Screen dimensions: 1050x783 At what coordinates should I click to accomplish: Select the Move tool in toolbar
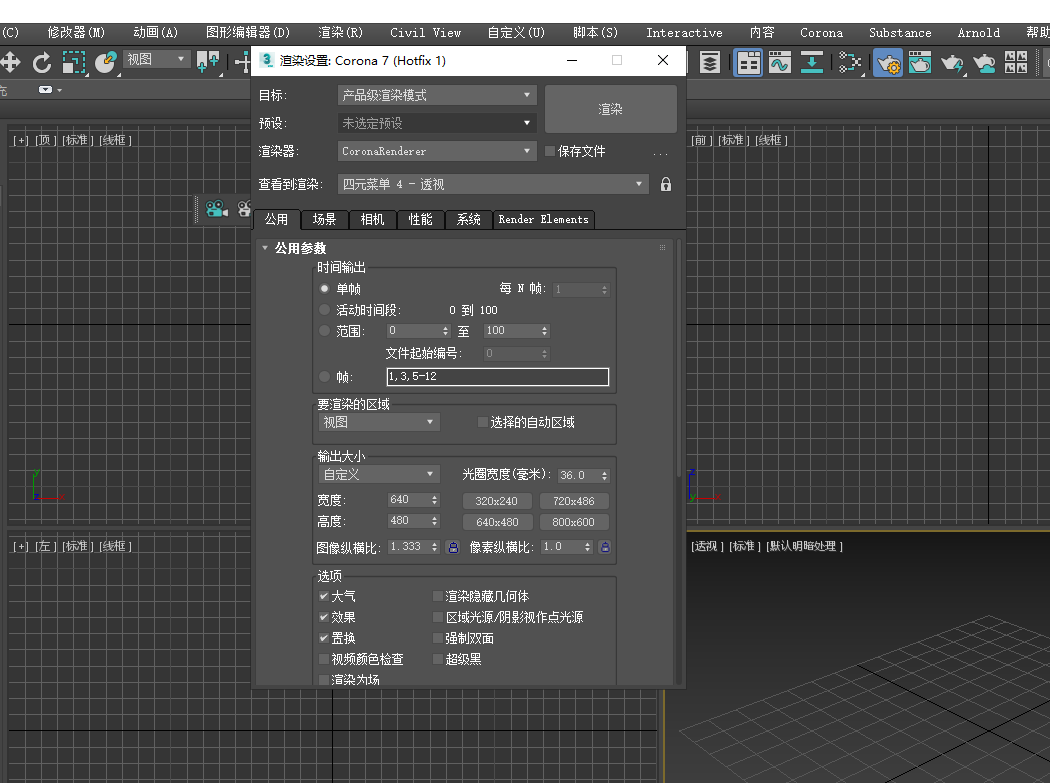11,63
